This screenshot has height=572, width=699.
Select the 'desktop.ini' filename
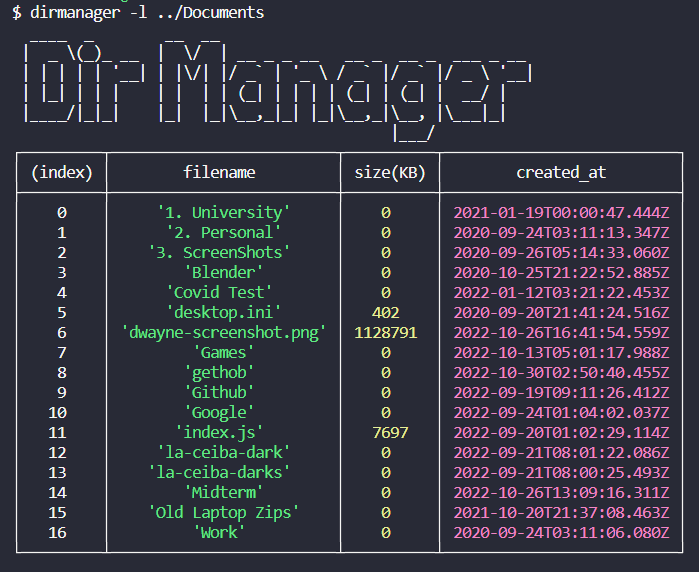223,313
